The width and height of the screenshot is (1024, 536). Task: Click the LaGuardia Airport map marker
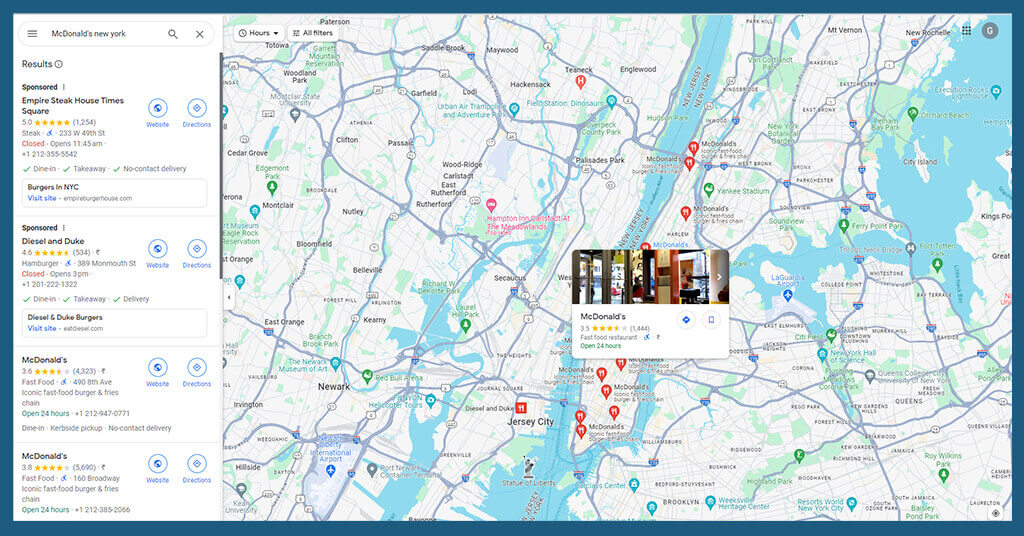(x=788, y=296)
